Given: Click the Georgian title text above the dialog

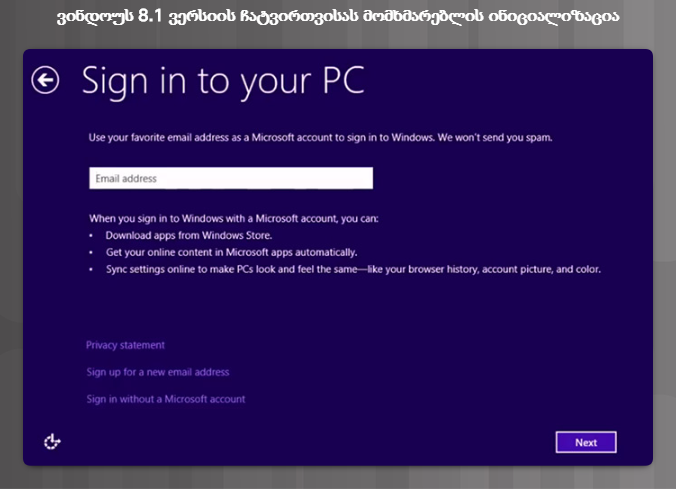Looking at the screenshot, I should [x=338, y=17].
